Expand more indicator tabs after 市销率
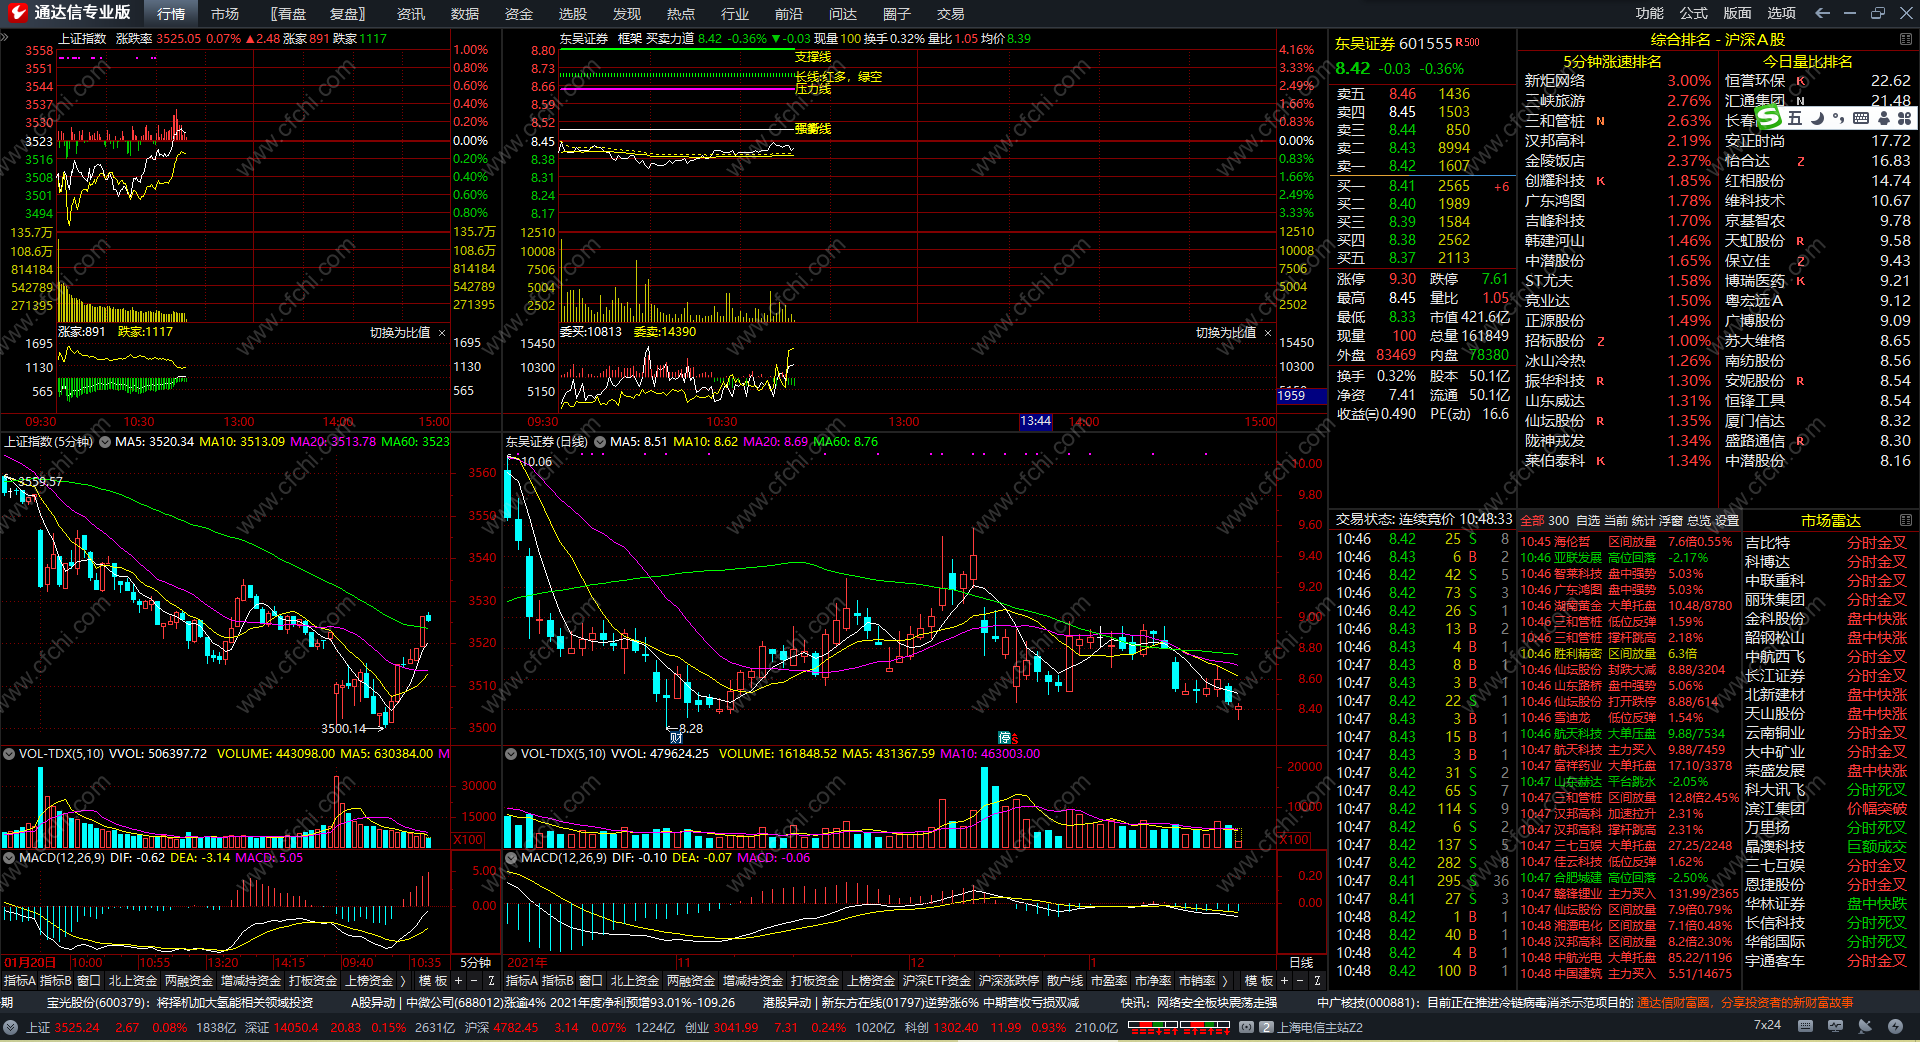This screenshot has height=1042, width=1920. tap(1225, 981)
